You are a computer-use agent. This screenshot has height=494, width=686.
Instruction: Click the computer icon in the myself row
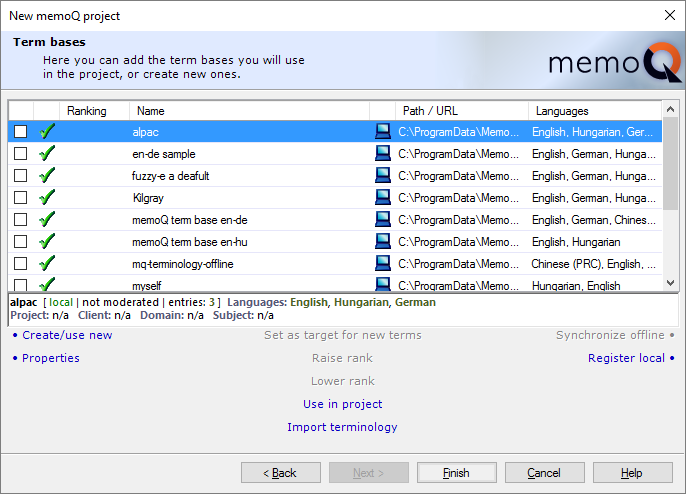coord(383,284)
